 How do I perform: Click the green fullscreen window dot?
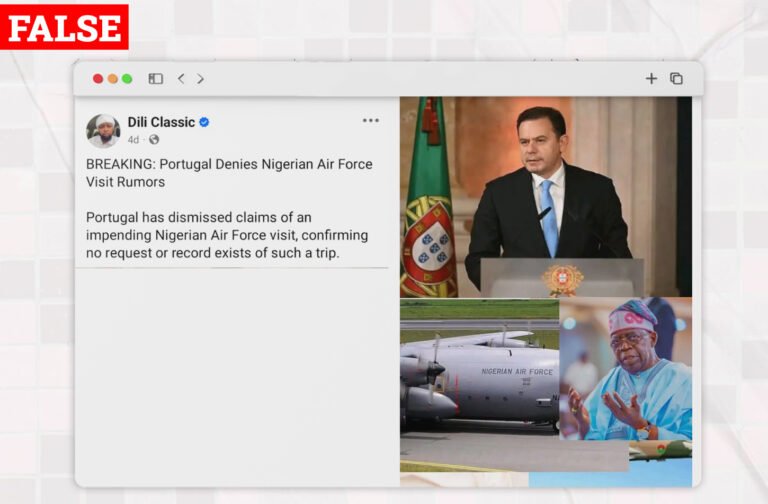tap(127, 79)
